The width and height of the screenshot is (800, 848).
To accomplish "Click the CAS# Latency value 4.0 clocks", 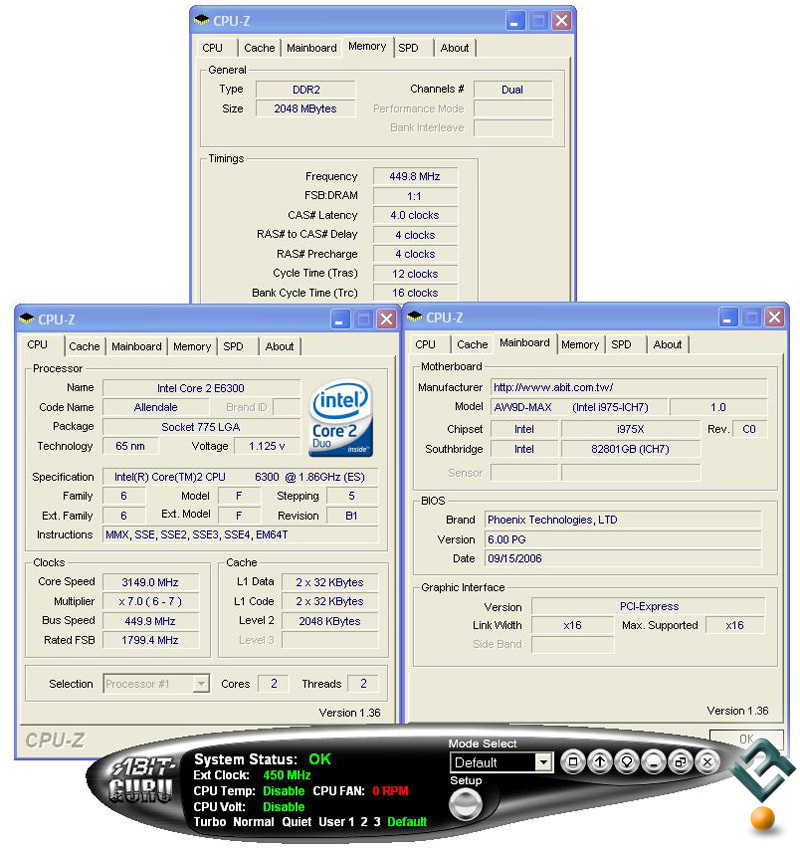I will click(415, 215).
